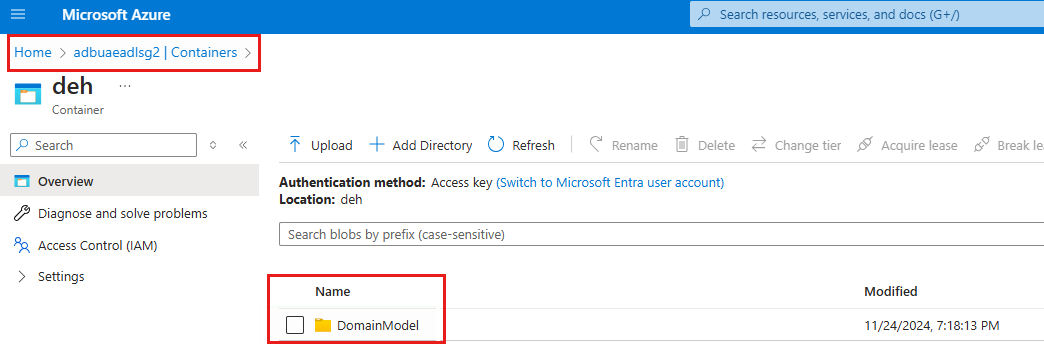Open the Settings sidebar item
The width and height of the screenshot is (1044, 364).
coord(61,277)
